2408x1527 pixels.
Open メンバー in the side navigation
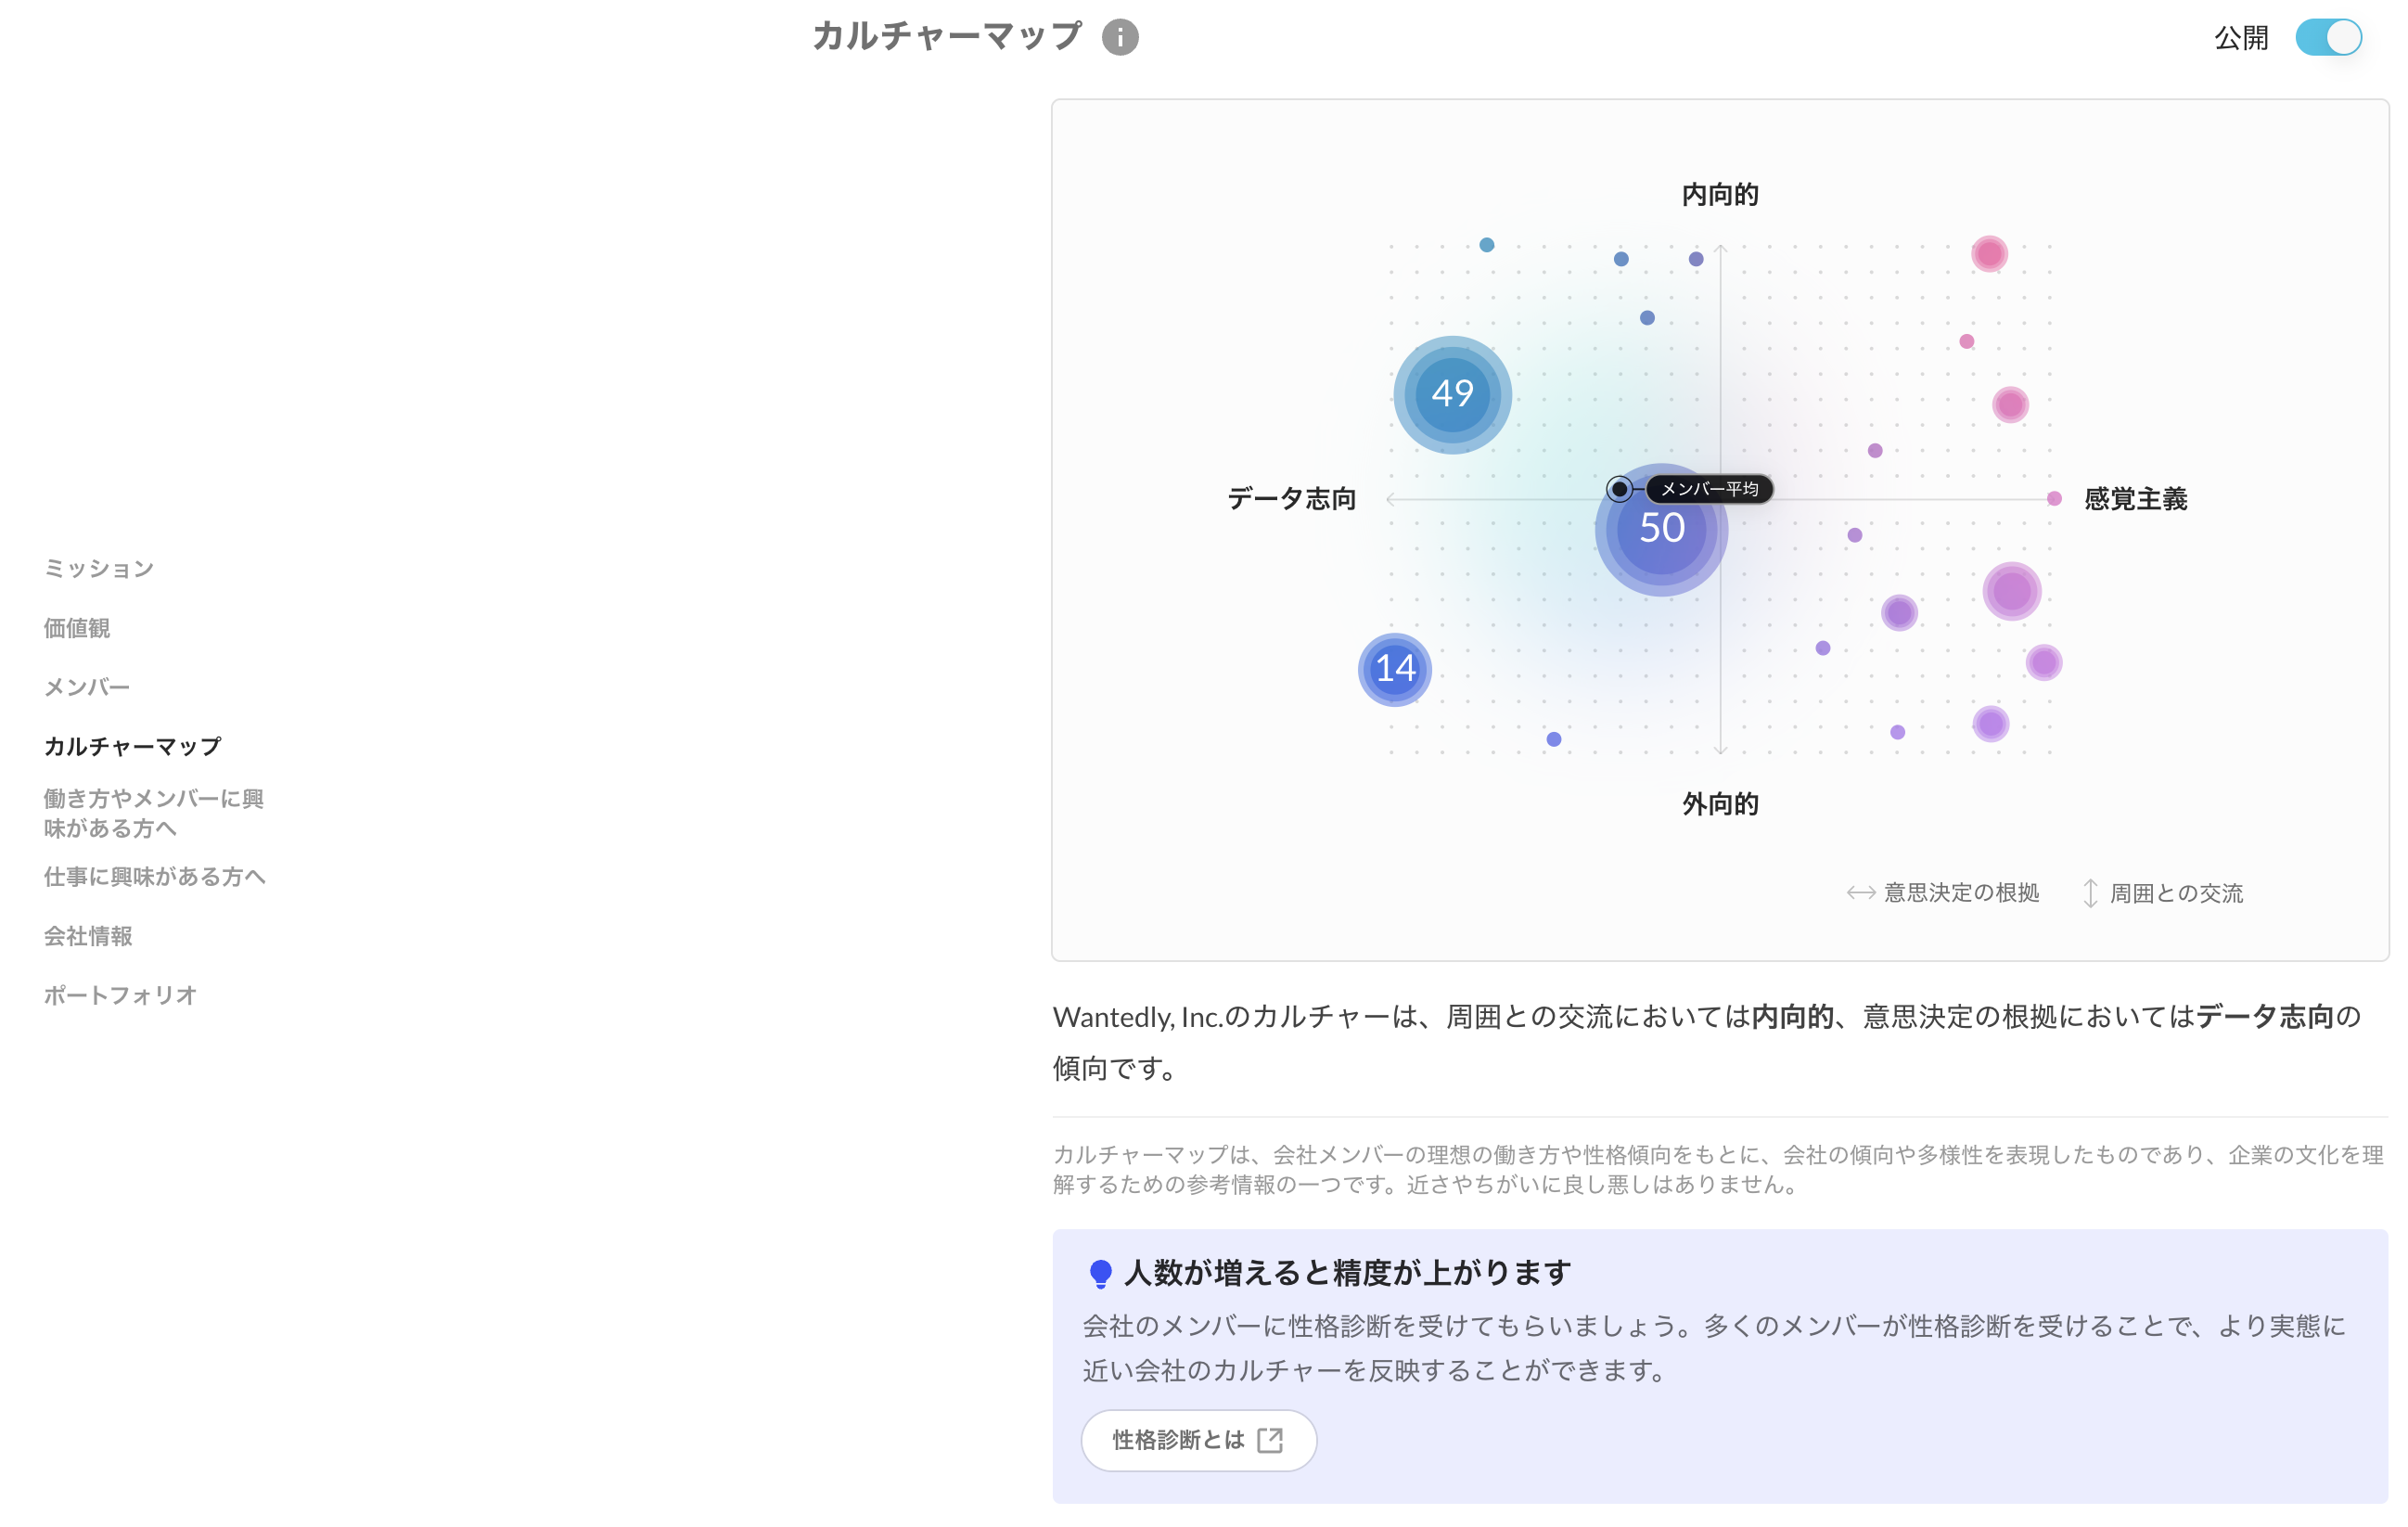click(x=87, y=687)
